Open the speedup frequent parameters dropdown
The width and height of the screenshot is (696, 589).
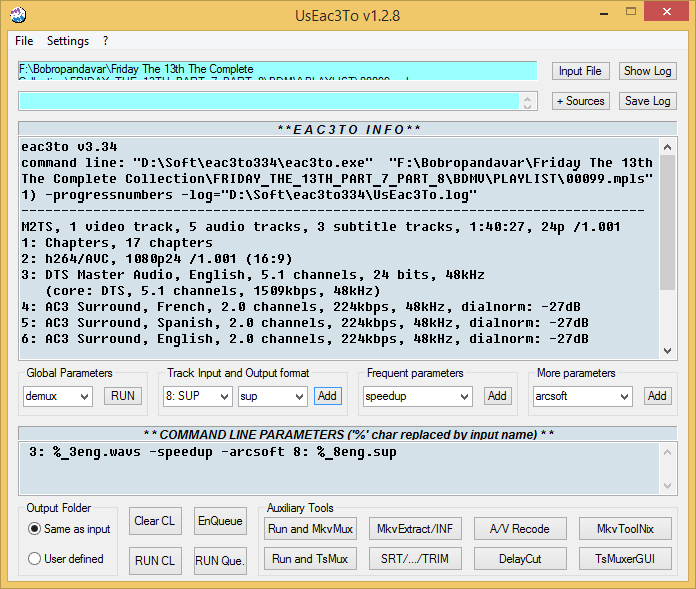(x=417, y=396)
